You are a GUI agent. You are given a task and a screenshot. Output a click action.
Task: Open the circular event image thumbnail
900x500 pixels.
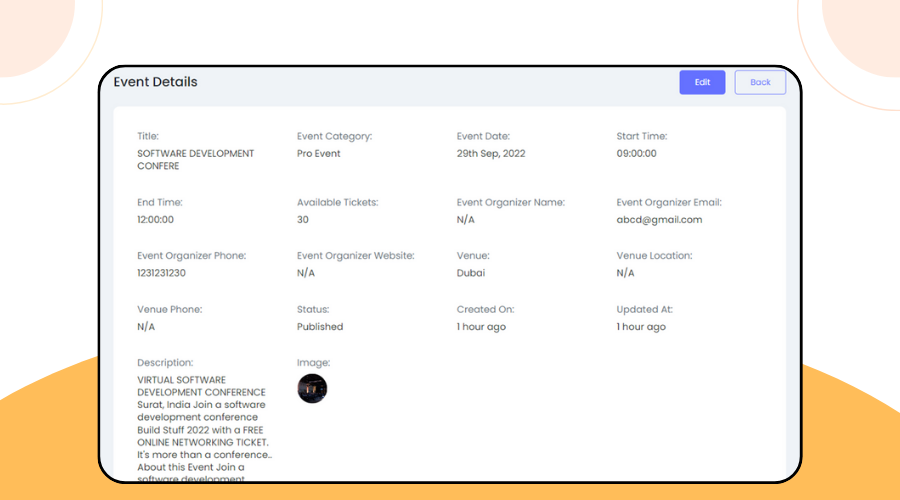312,389
